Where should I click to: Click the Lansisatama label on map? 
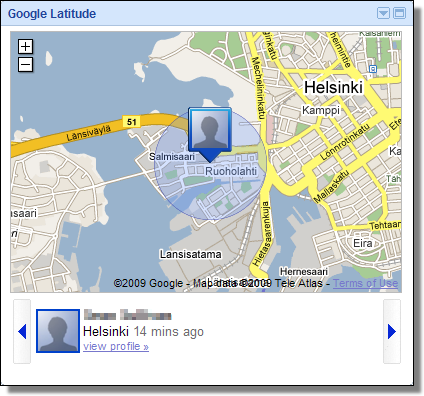click(191, 254)
